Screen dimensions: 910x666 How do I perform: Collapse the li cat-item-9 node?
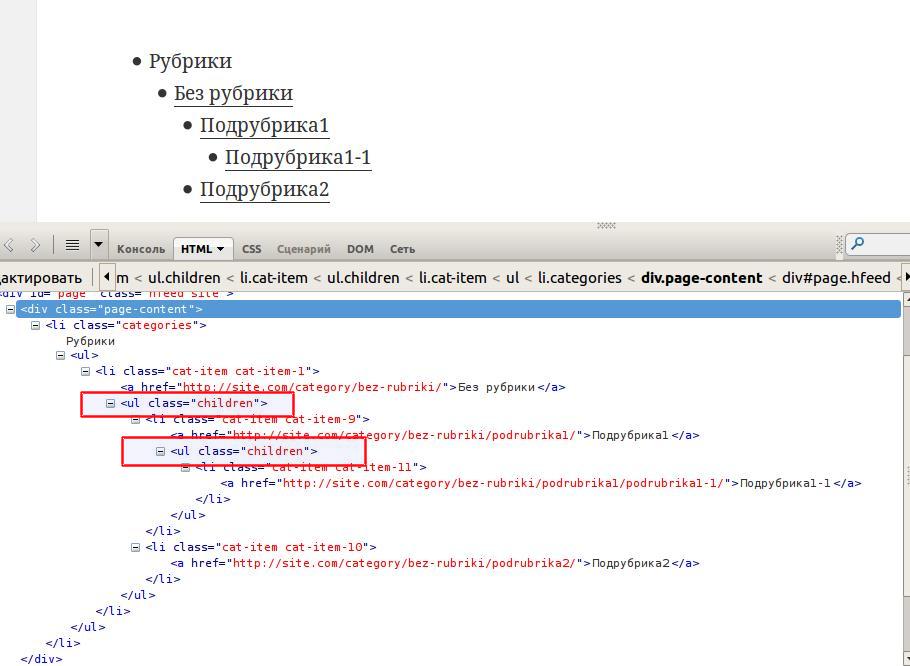pyautogui.click(x=135, y=419)
